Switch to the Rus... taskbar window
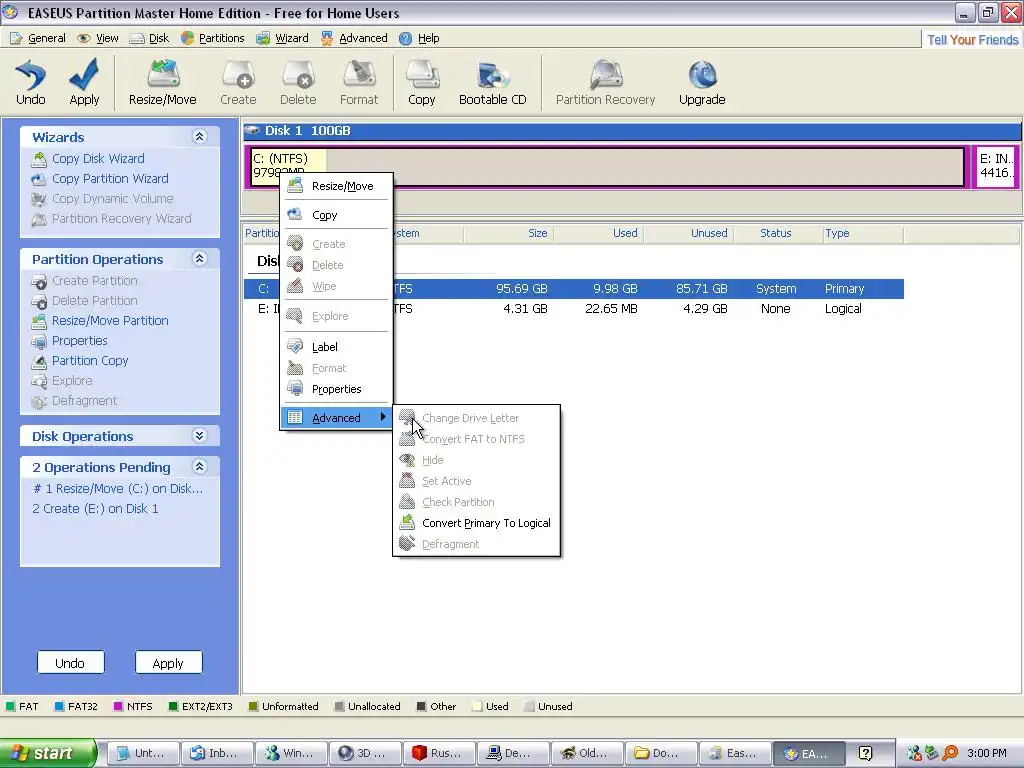 [x=439, y=753]
